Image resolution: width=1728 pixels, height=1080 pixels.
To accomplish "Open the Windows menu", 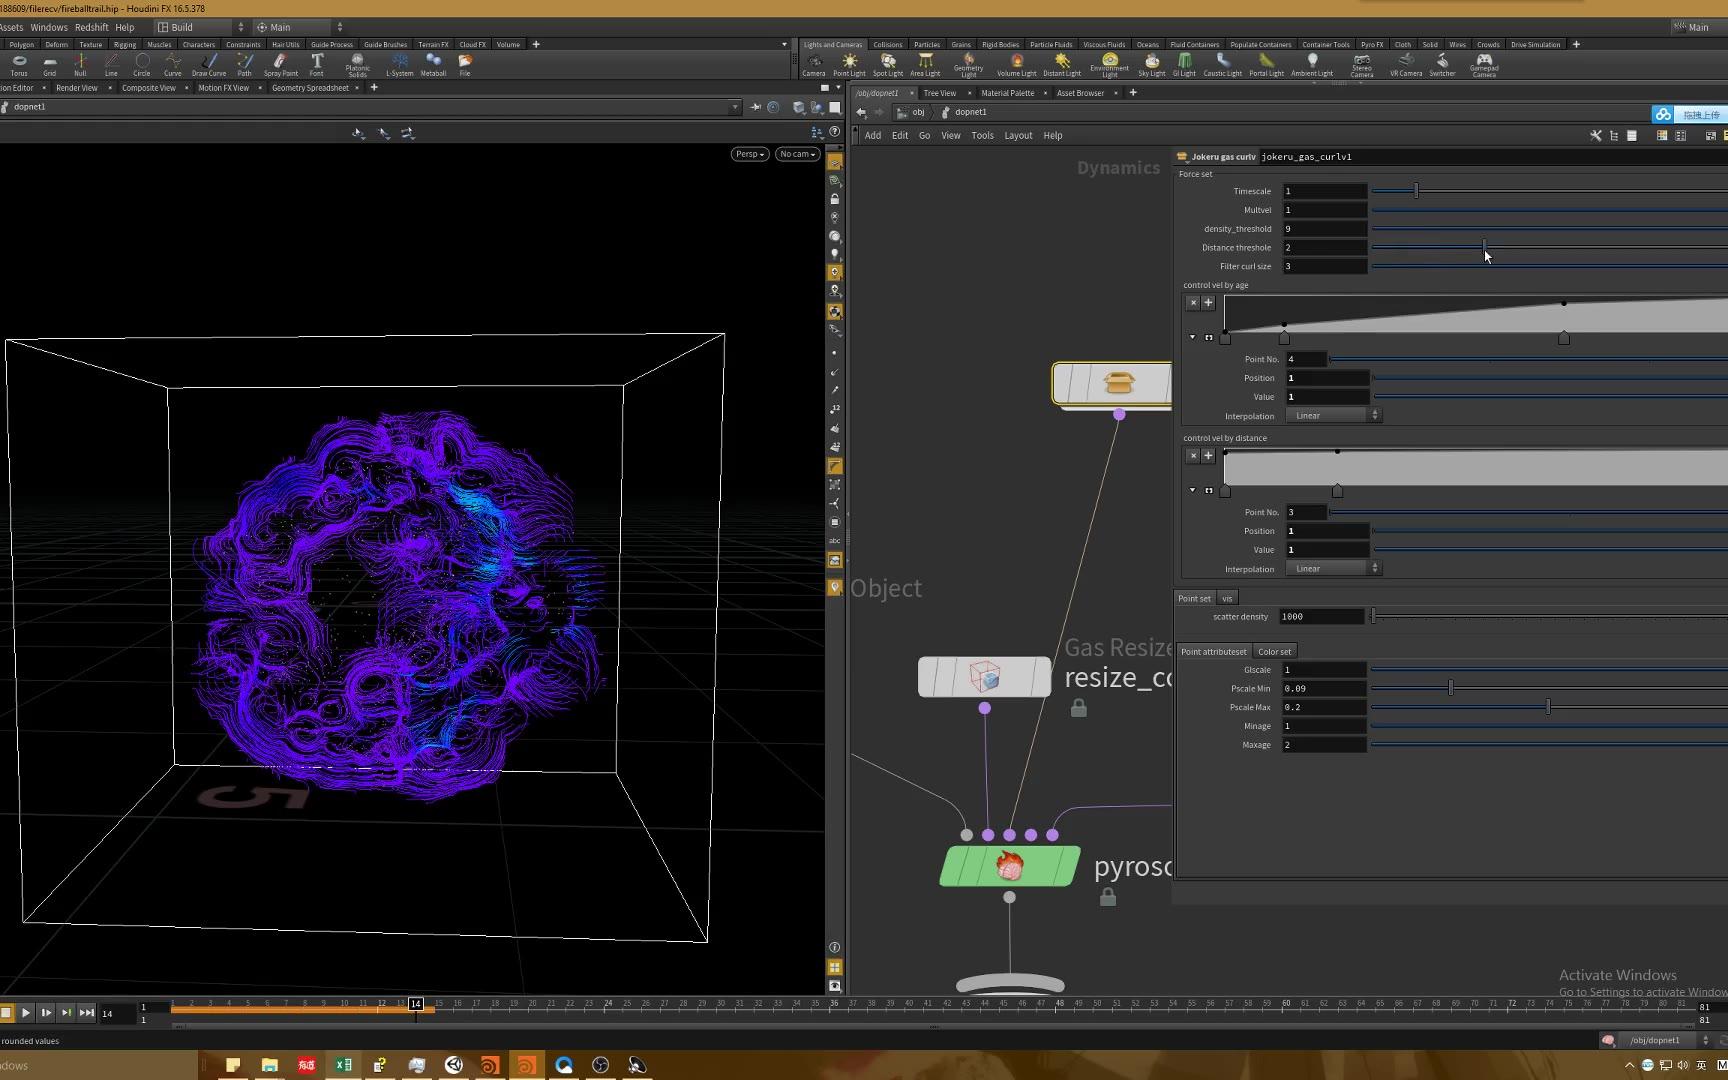I will coord(49,27).
